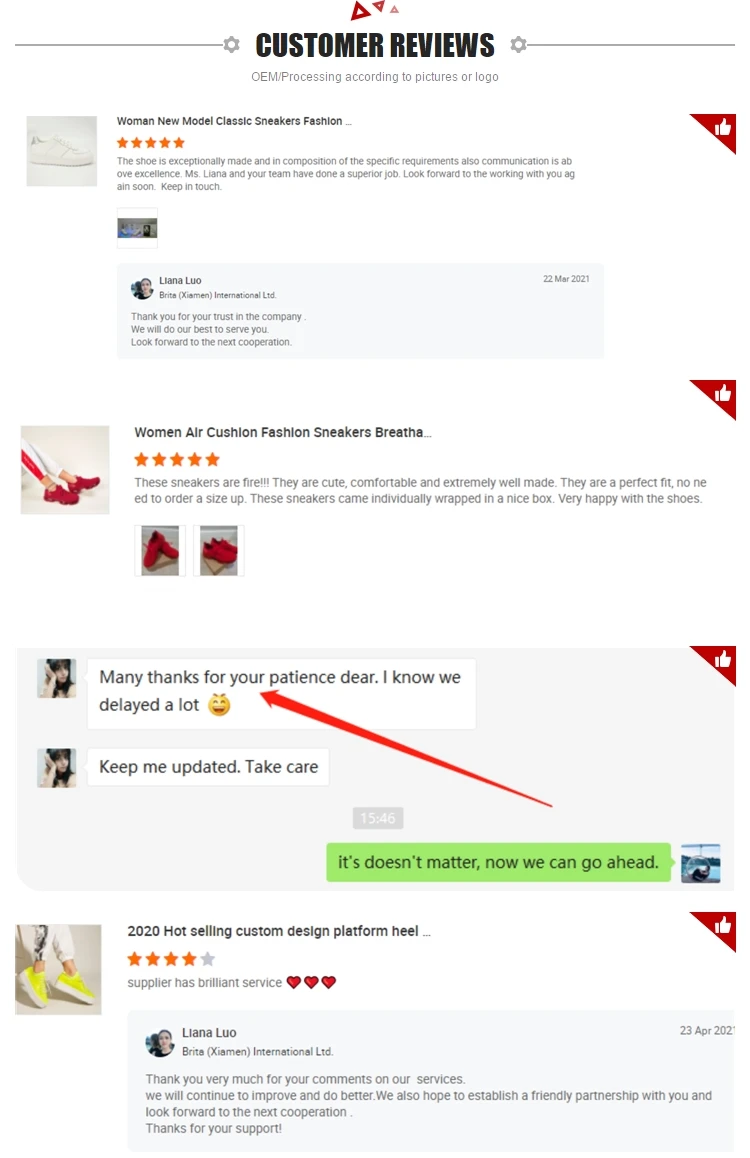Click green 'it's doesn't matter' chat bubble
750x1158 pixels.
(498, 863)
